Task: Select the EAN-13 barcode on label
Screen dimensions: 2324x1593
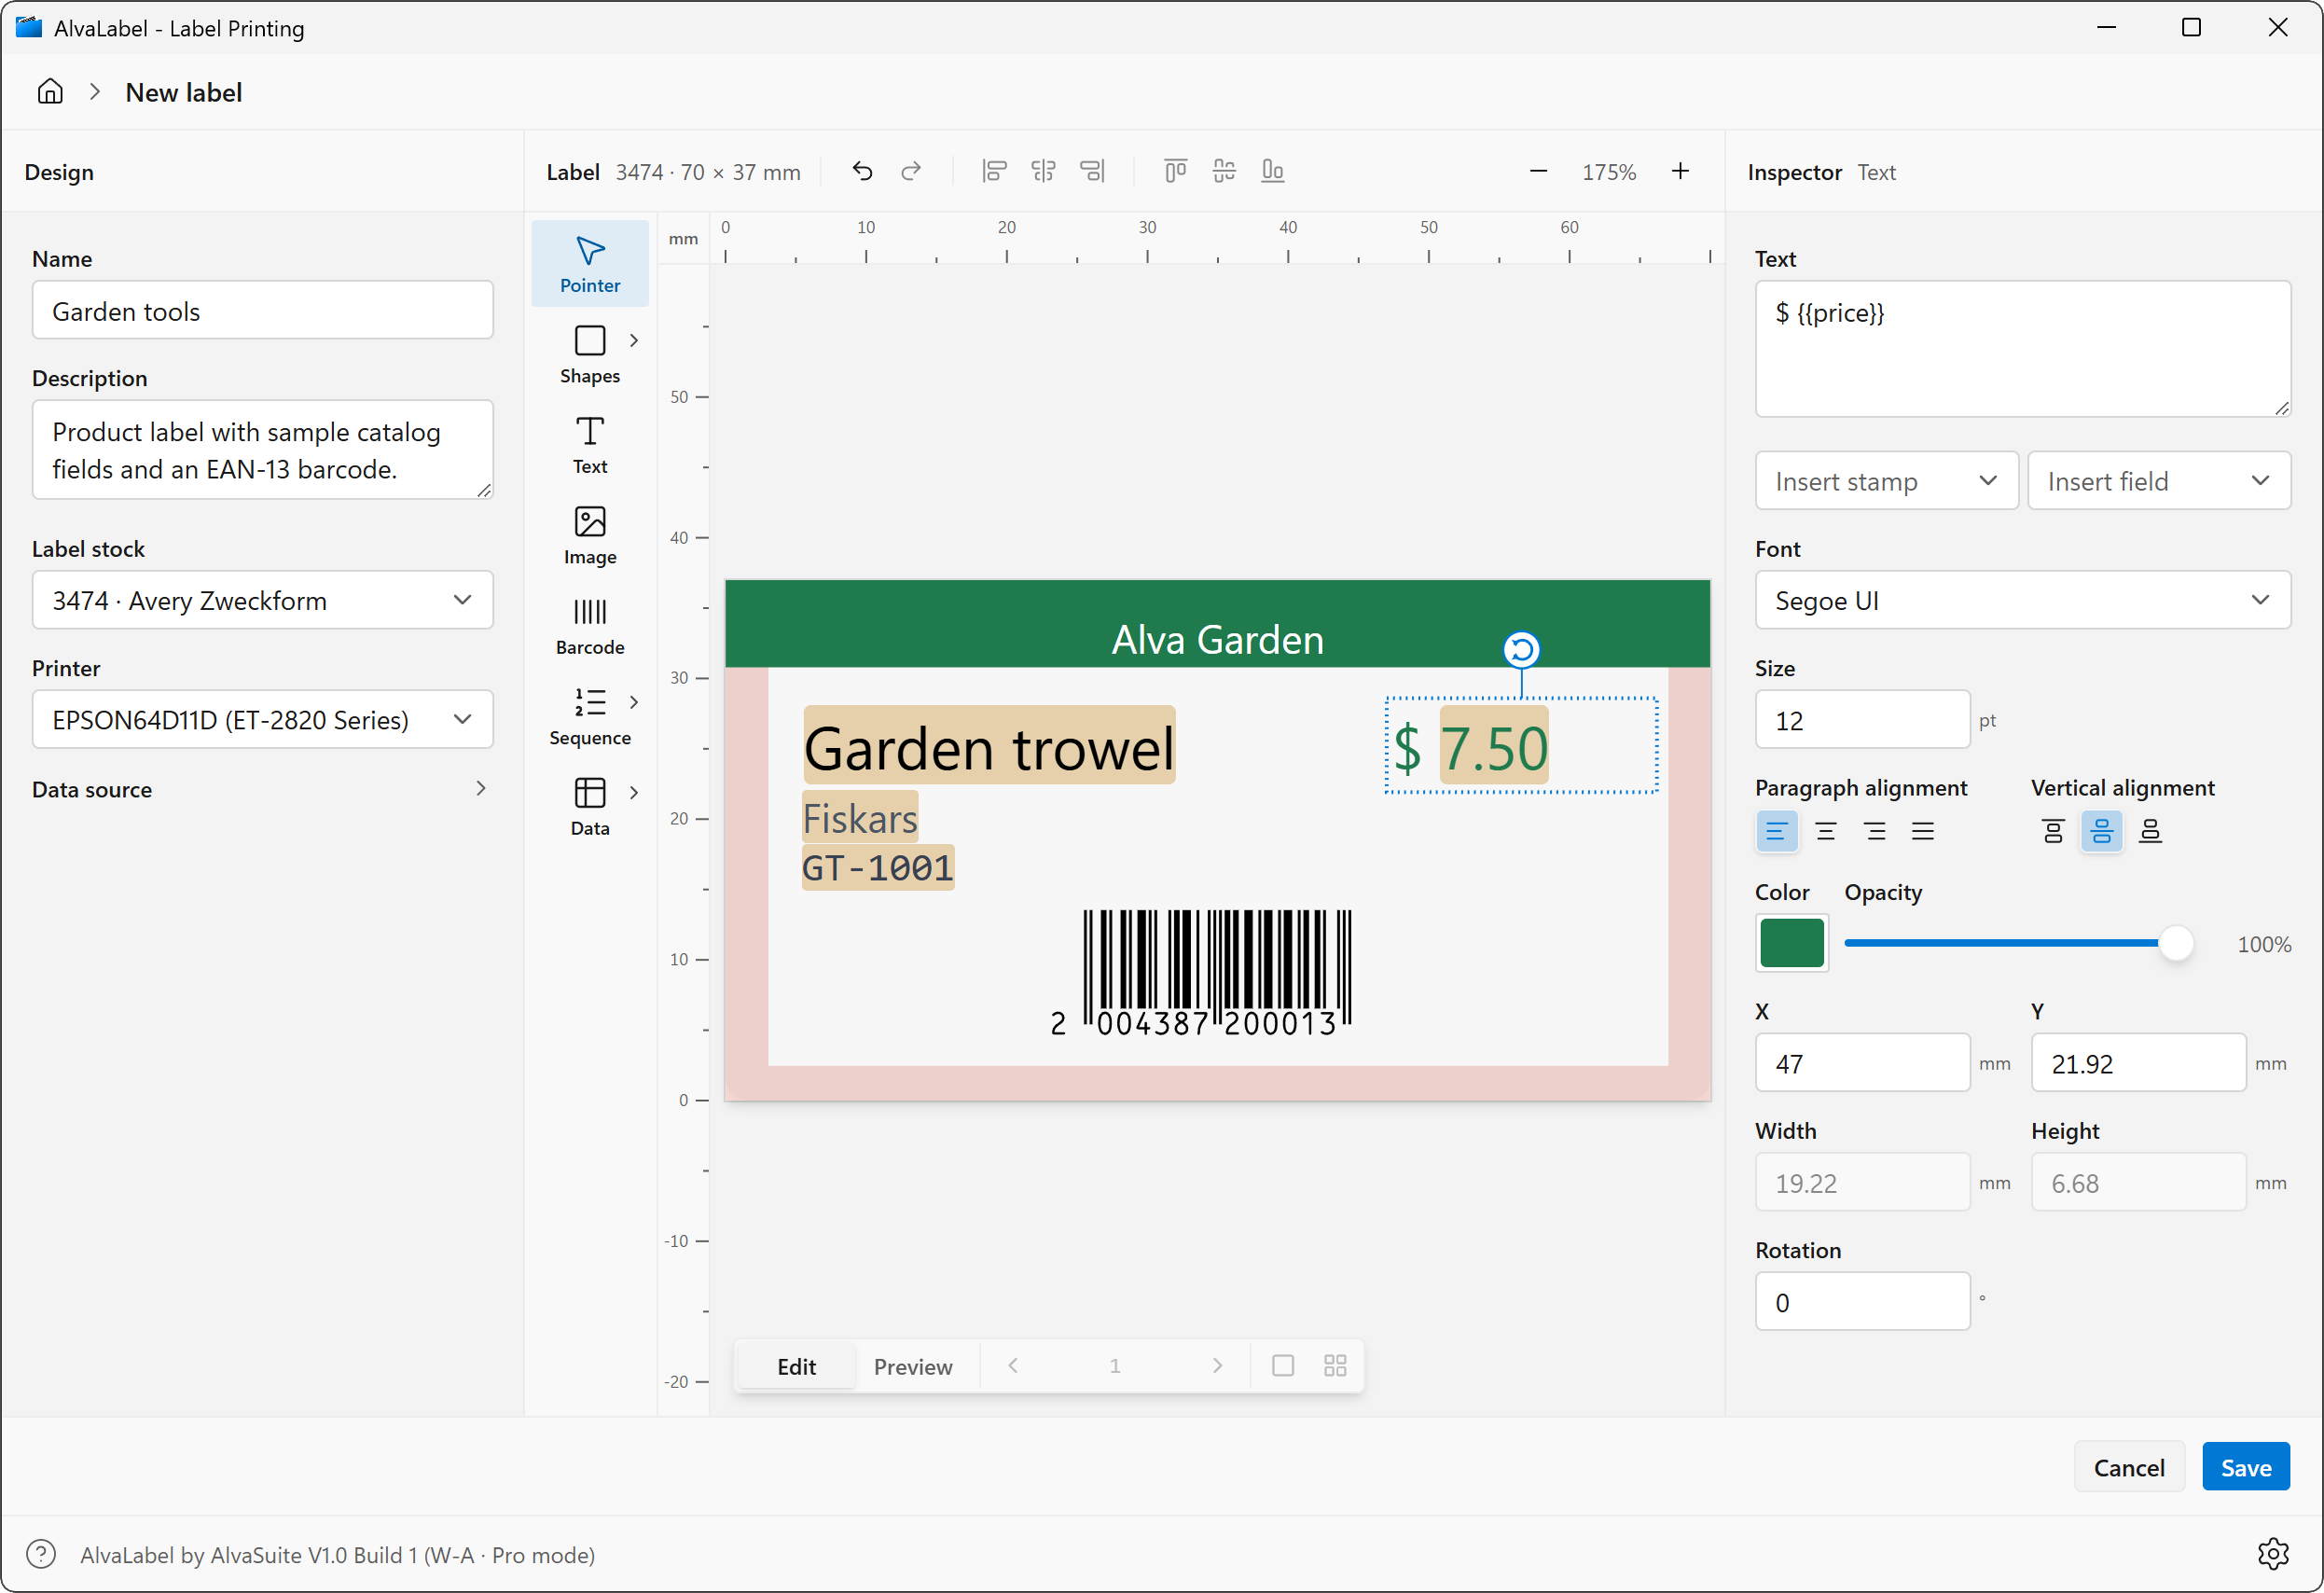Action: (x=1200, y=973)
